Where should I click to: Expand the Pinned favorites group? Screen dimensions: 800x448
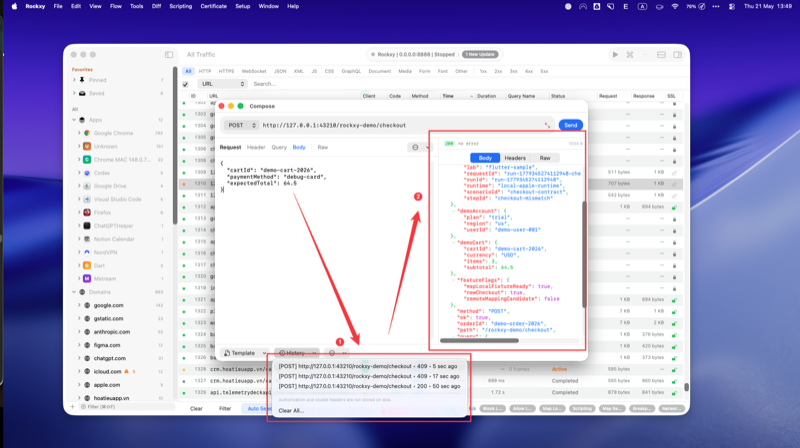(74, 80)
